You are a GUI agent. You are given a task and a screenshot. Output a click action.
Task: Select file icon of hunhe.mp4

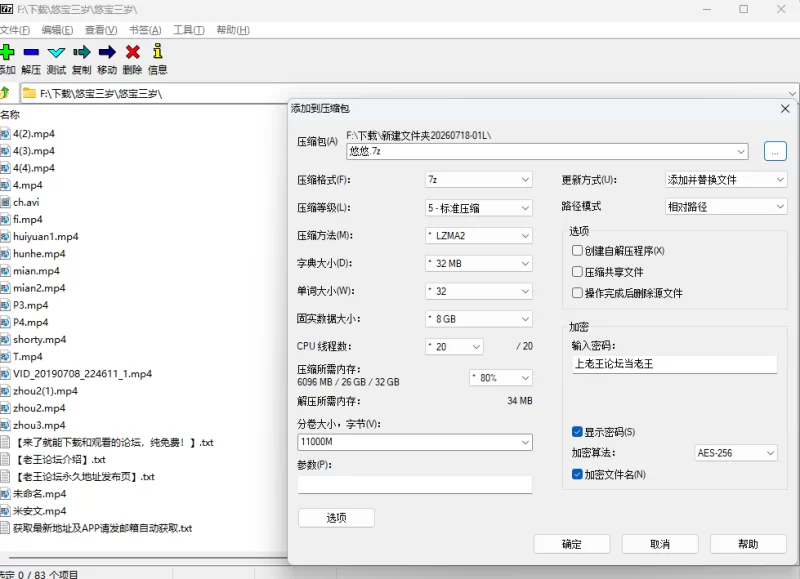(x=5, y=254)
